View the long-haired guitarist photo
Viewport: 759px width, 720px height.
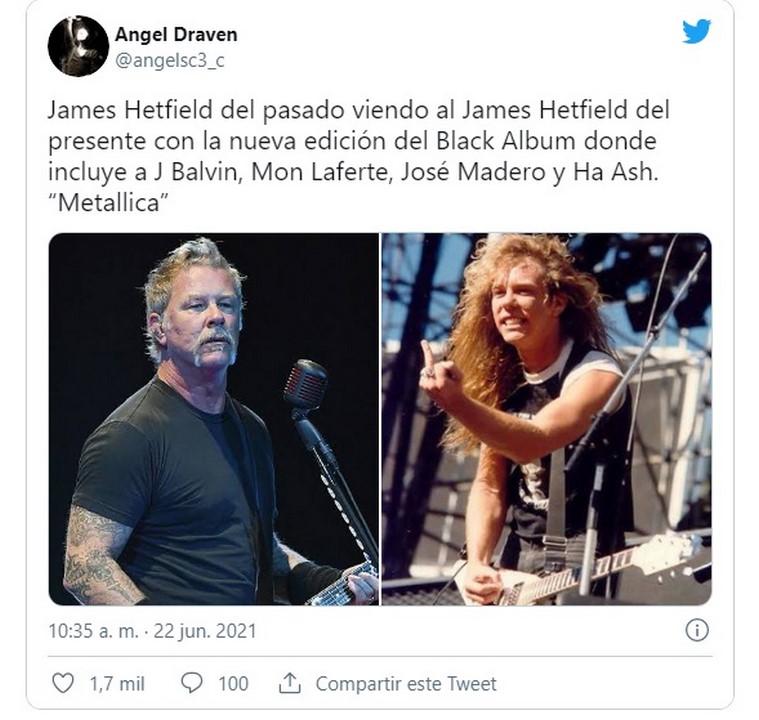pos(546,419)
